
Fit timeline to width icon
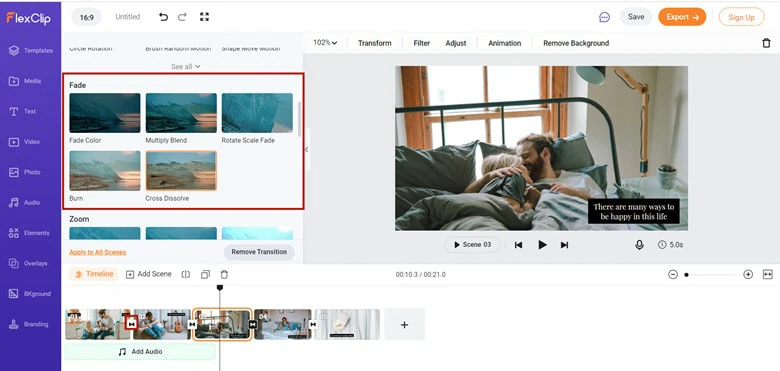[768, 275]
